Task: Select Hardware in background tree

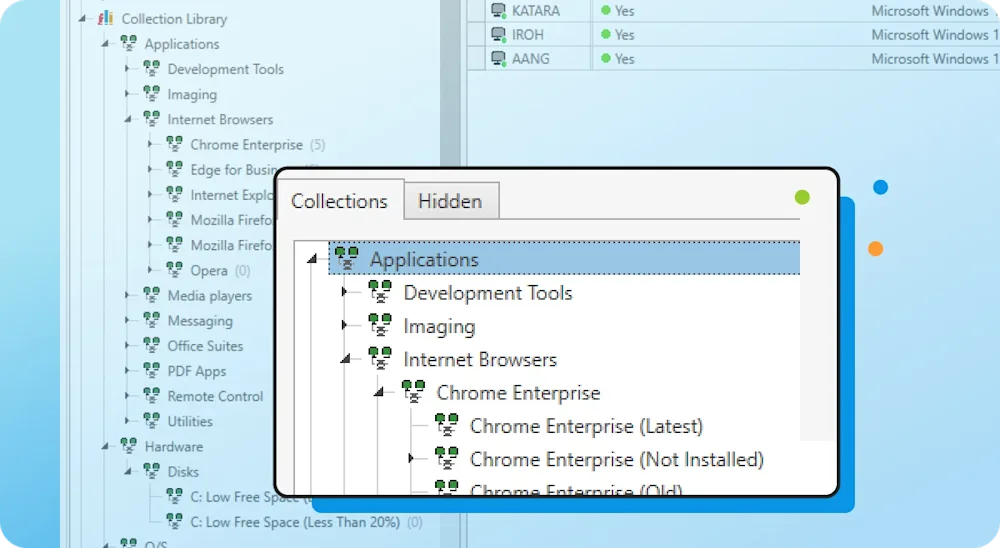Action: 173,447
